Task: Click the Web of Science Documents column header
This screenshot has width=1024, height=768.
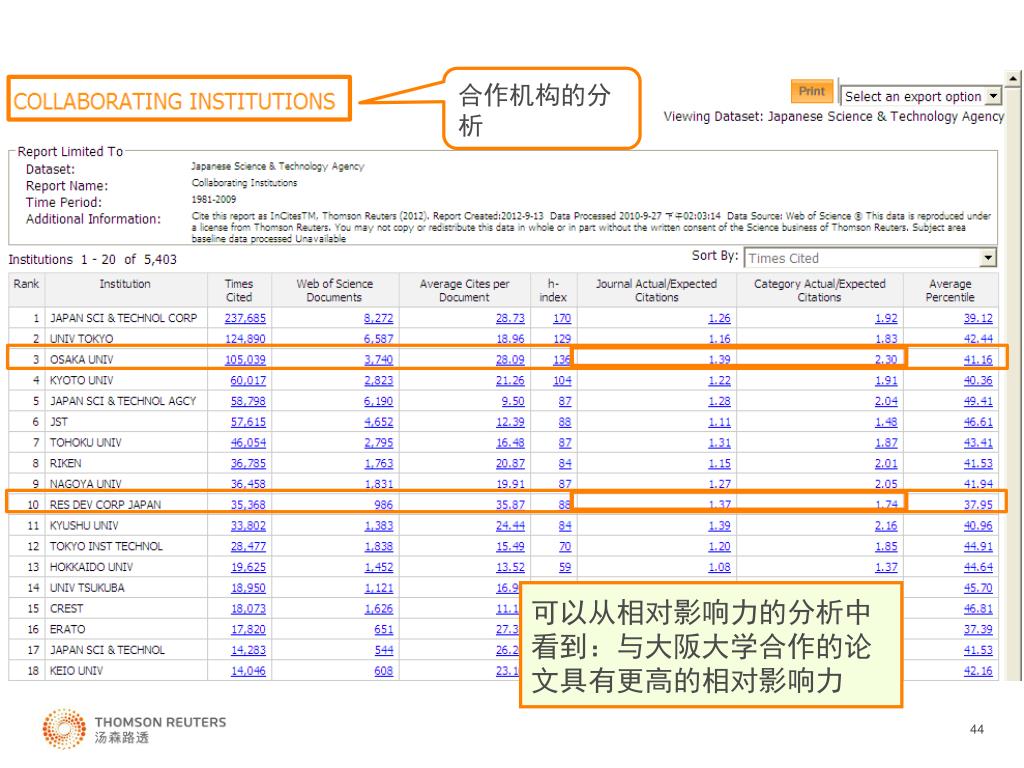Action: pos(334,291)
